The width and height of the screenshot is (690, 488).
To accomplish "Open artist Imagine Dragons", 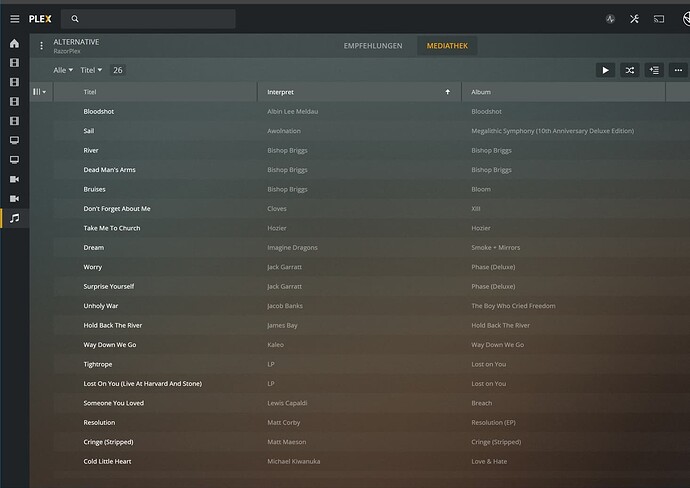I will coord(292,247).
